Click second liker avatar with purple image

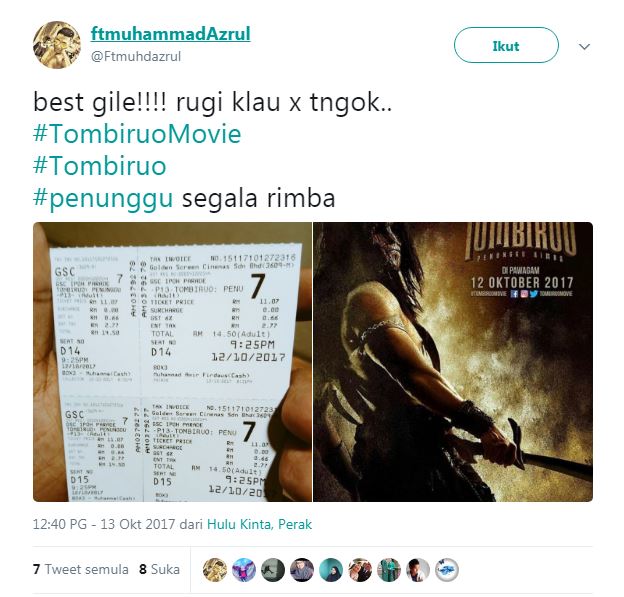coord(244,570)
